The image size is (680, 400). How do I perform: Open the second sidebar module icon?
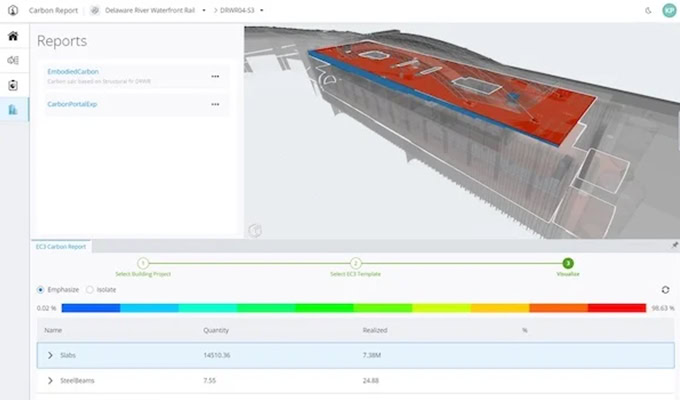coord(13,60)
